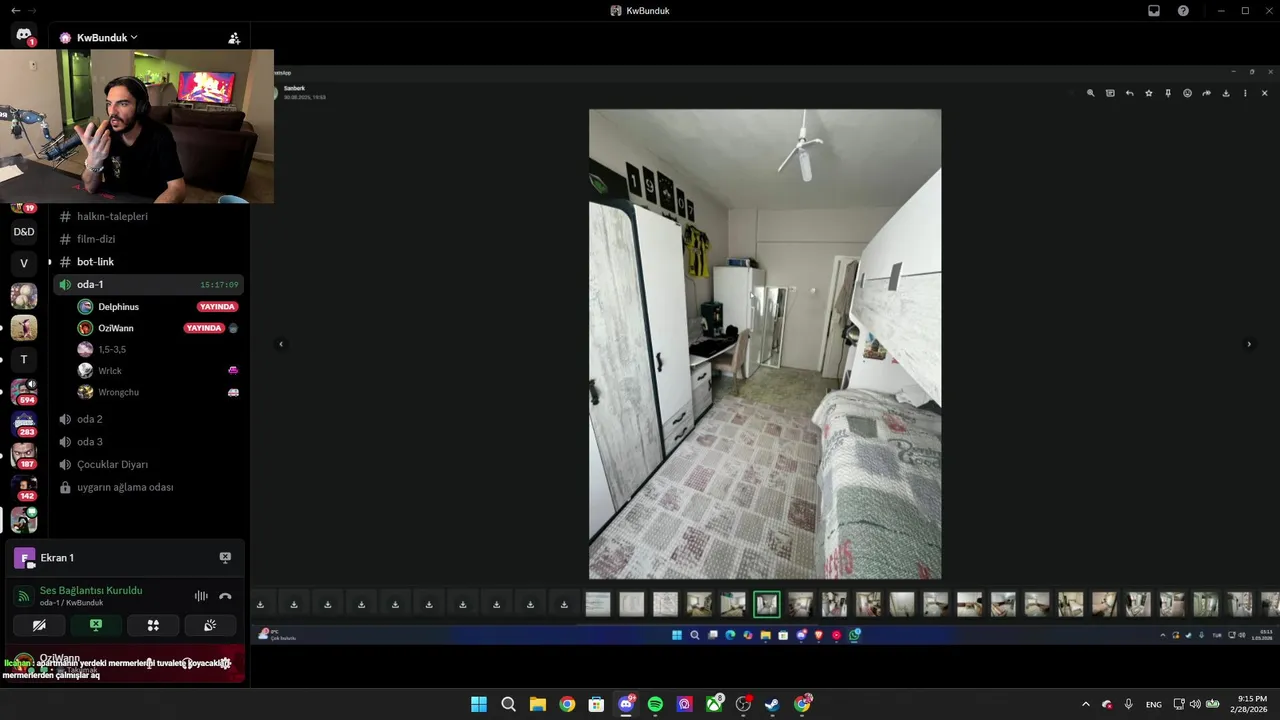Screen dimensions: 1280x720
Task: Select the highlighted green-bordered thumbnail
Action: (767, 604)
